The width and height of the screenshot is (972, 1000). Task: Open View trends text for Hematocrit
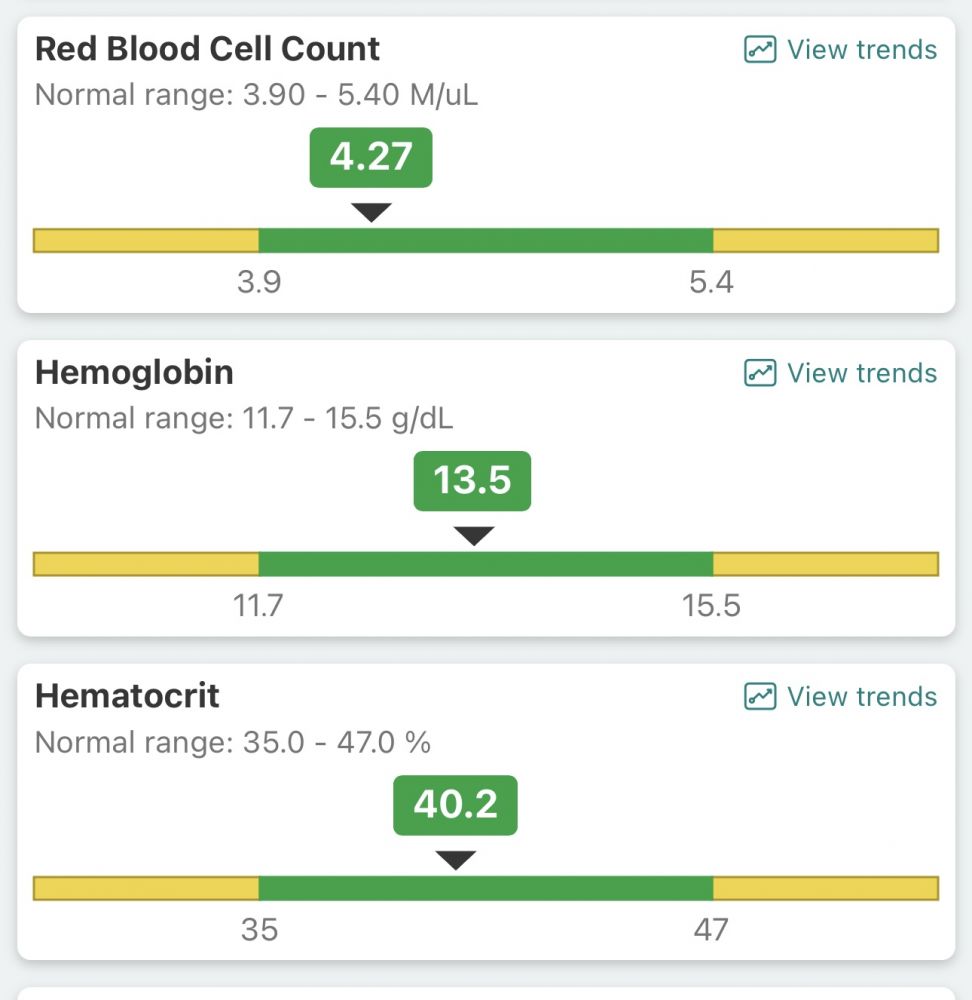click(x=861, y=696)
